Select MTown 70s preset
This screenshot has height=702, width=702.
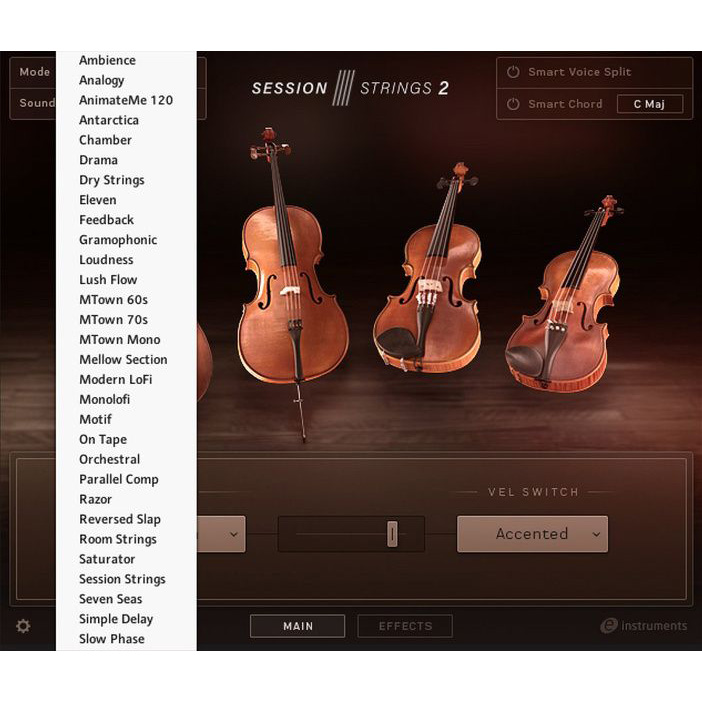coord(113,320)
